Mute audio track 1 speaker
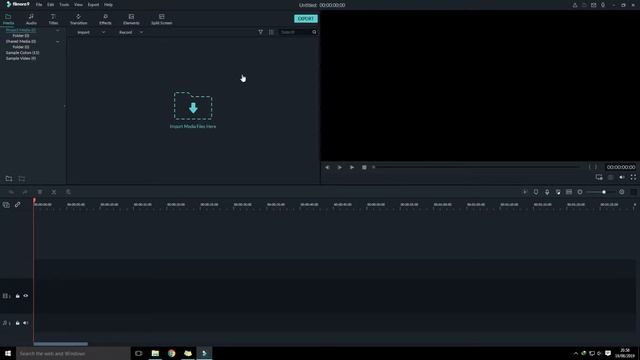Viewport: 640px width, 360px height. pos(26,323)
